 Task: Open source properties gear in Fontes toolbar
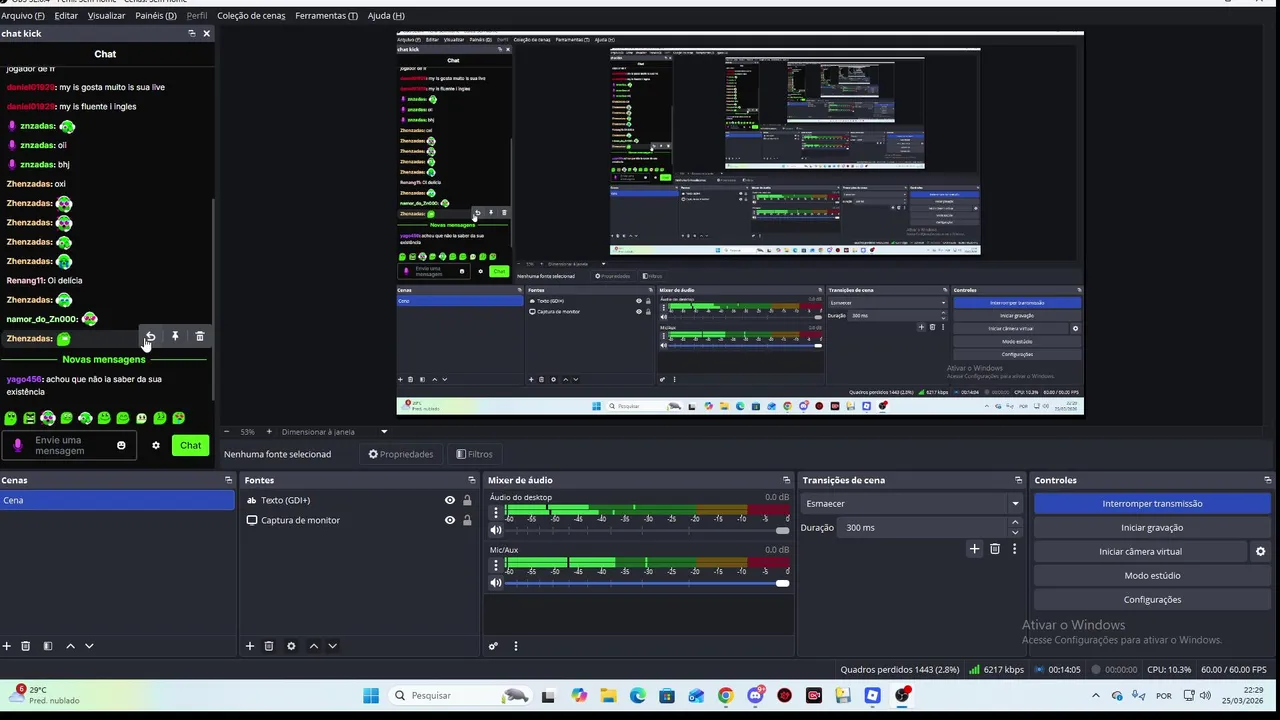(291, 646)
